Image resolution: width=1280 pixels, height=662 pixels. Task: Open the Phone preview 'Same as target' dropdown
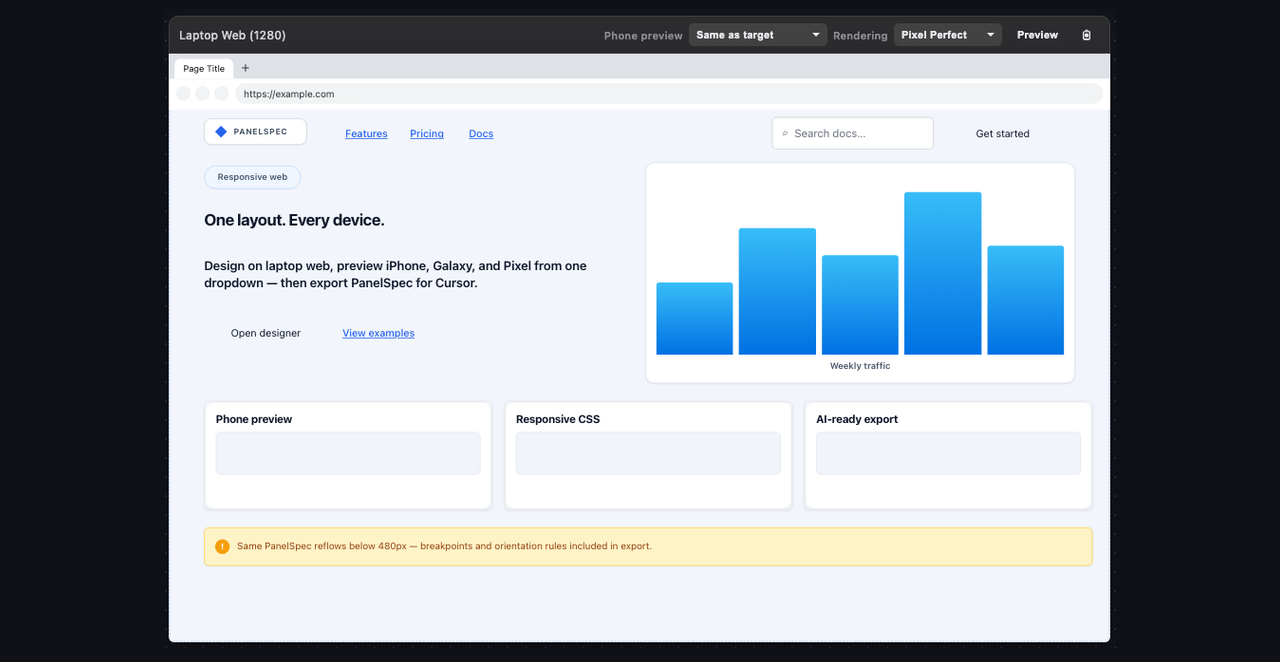(x=758, y=35)
